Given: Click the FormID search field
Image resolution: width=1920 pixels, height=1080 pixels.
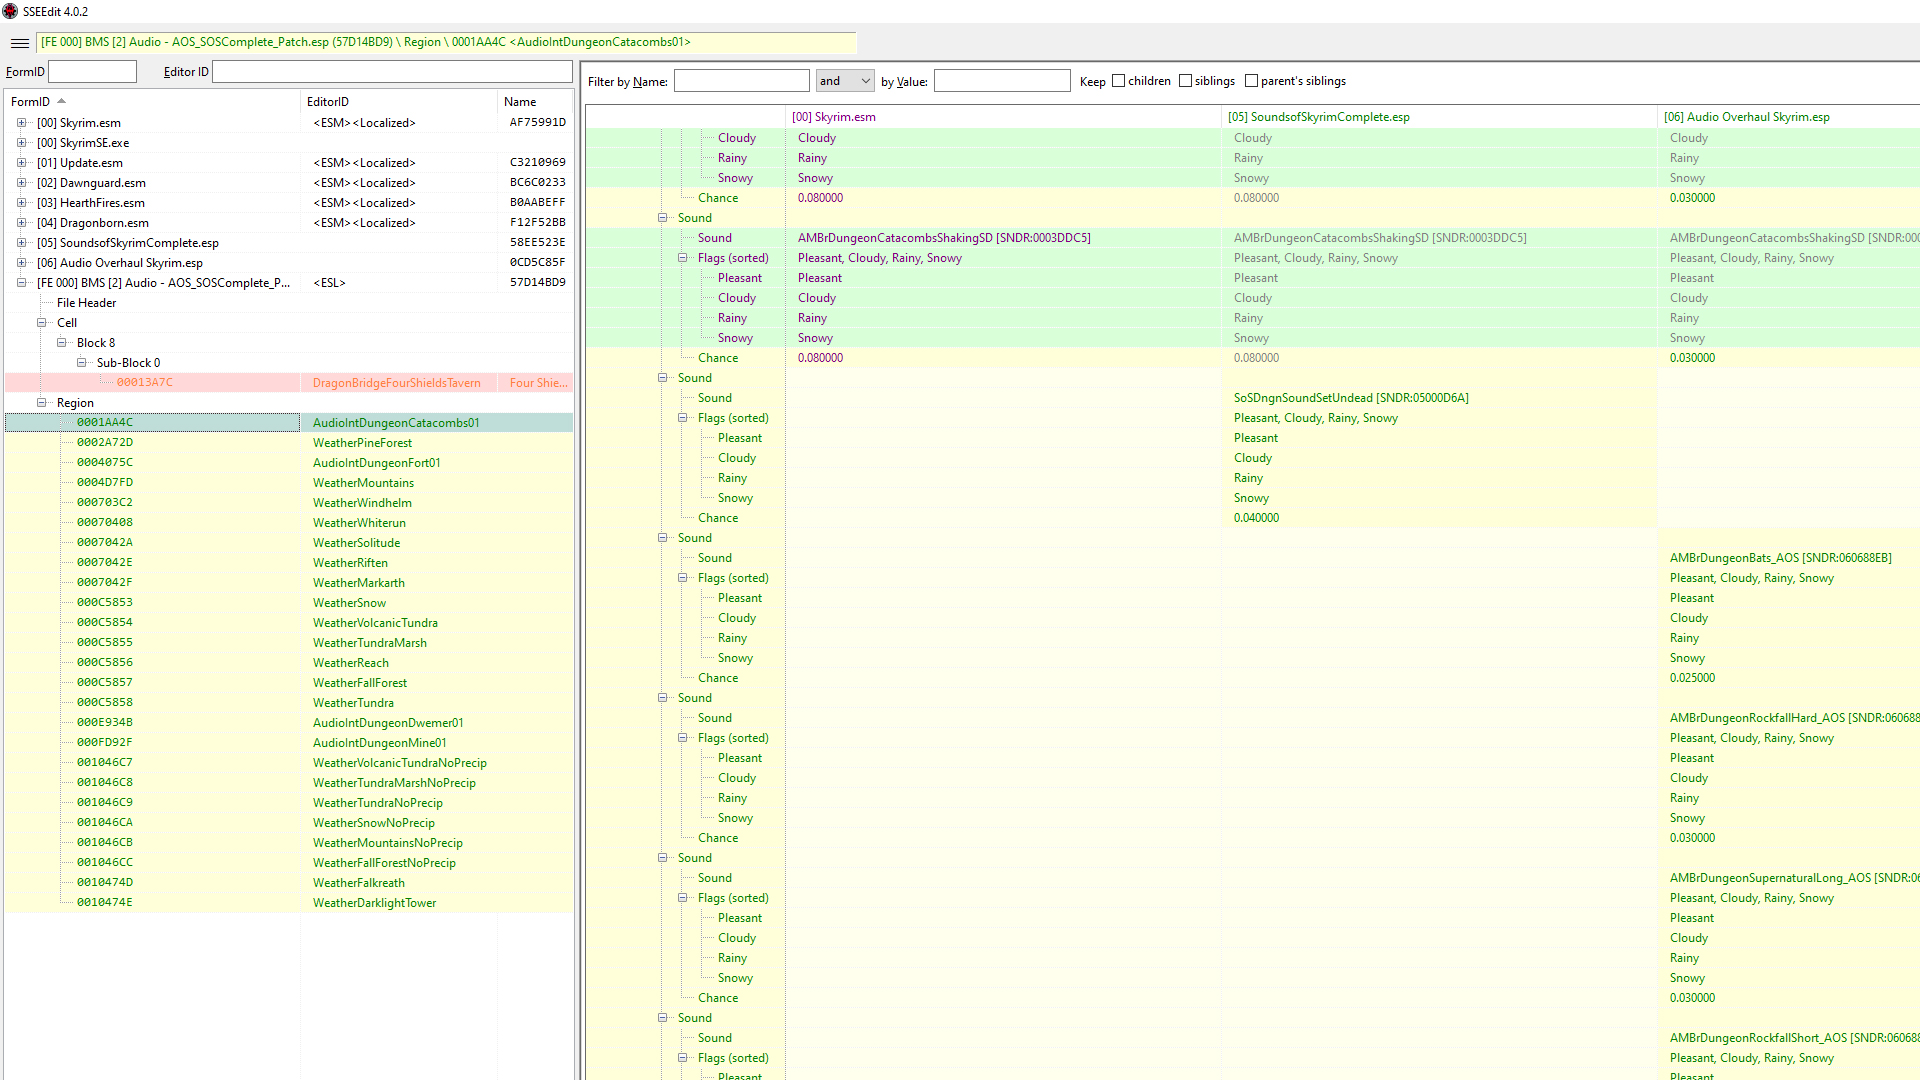Looking at the screenshot, I should pos(92,72).
